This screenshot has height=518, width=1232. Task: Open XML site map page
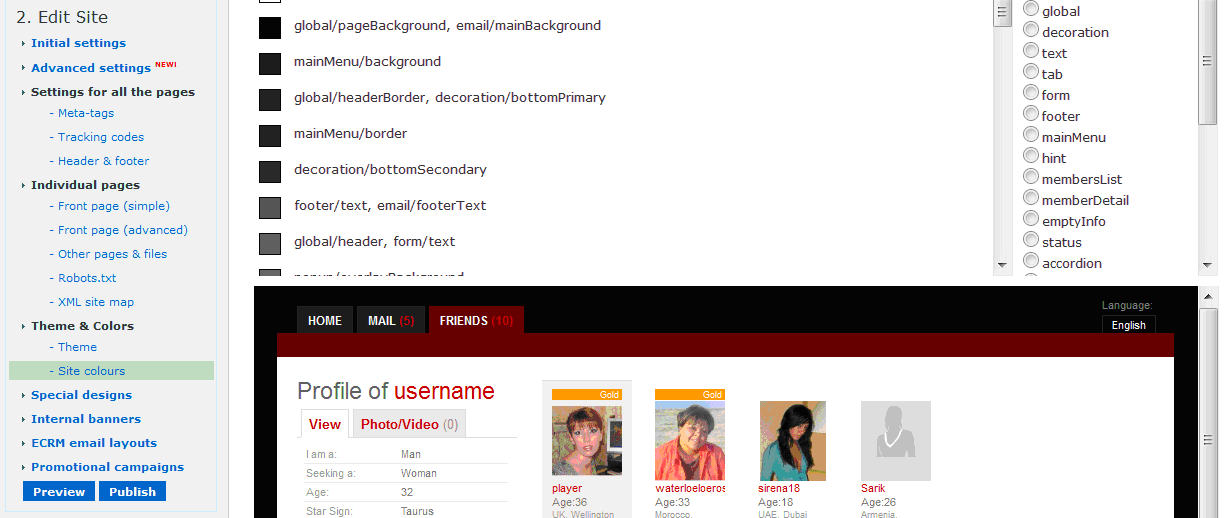tap(96, 302)
